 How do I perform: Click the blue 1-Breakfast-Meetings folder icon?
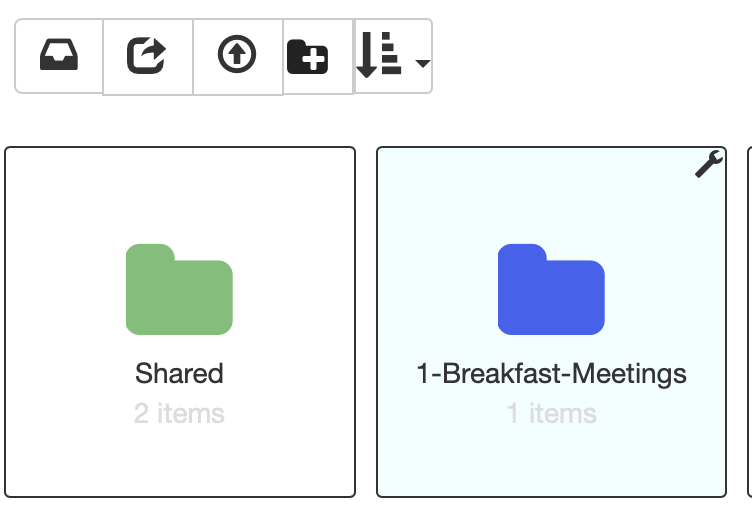point(551,289)
